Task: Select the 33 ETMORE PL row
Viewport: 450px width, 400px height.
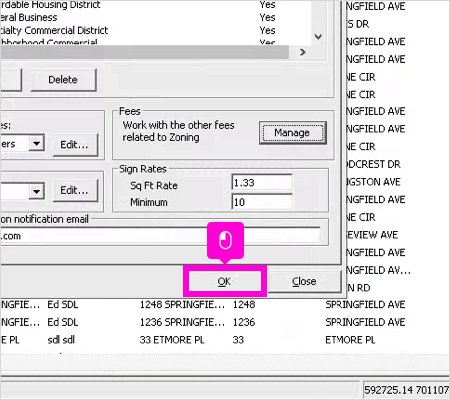Action: [x=225, y=340]
